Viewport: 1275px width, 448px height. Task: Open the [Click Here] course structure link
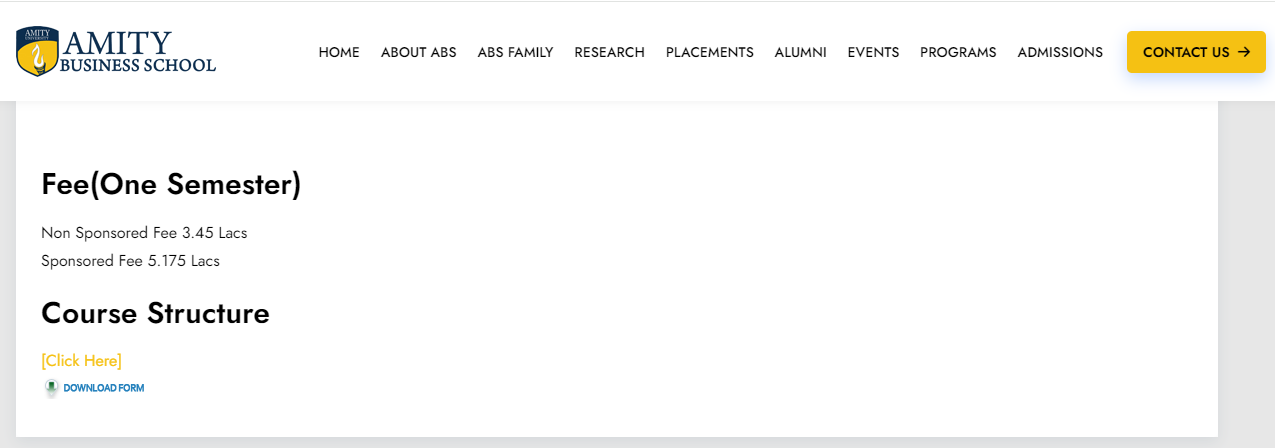point(81,360)
